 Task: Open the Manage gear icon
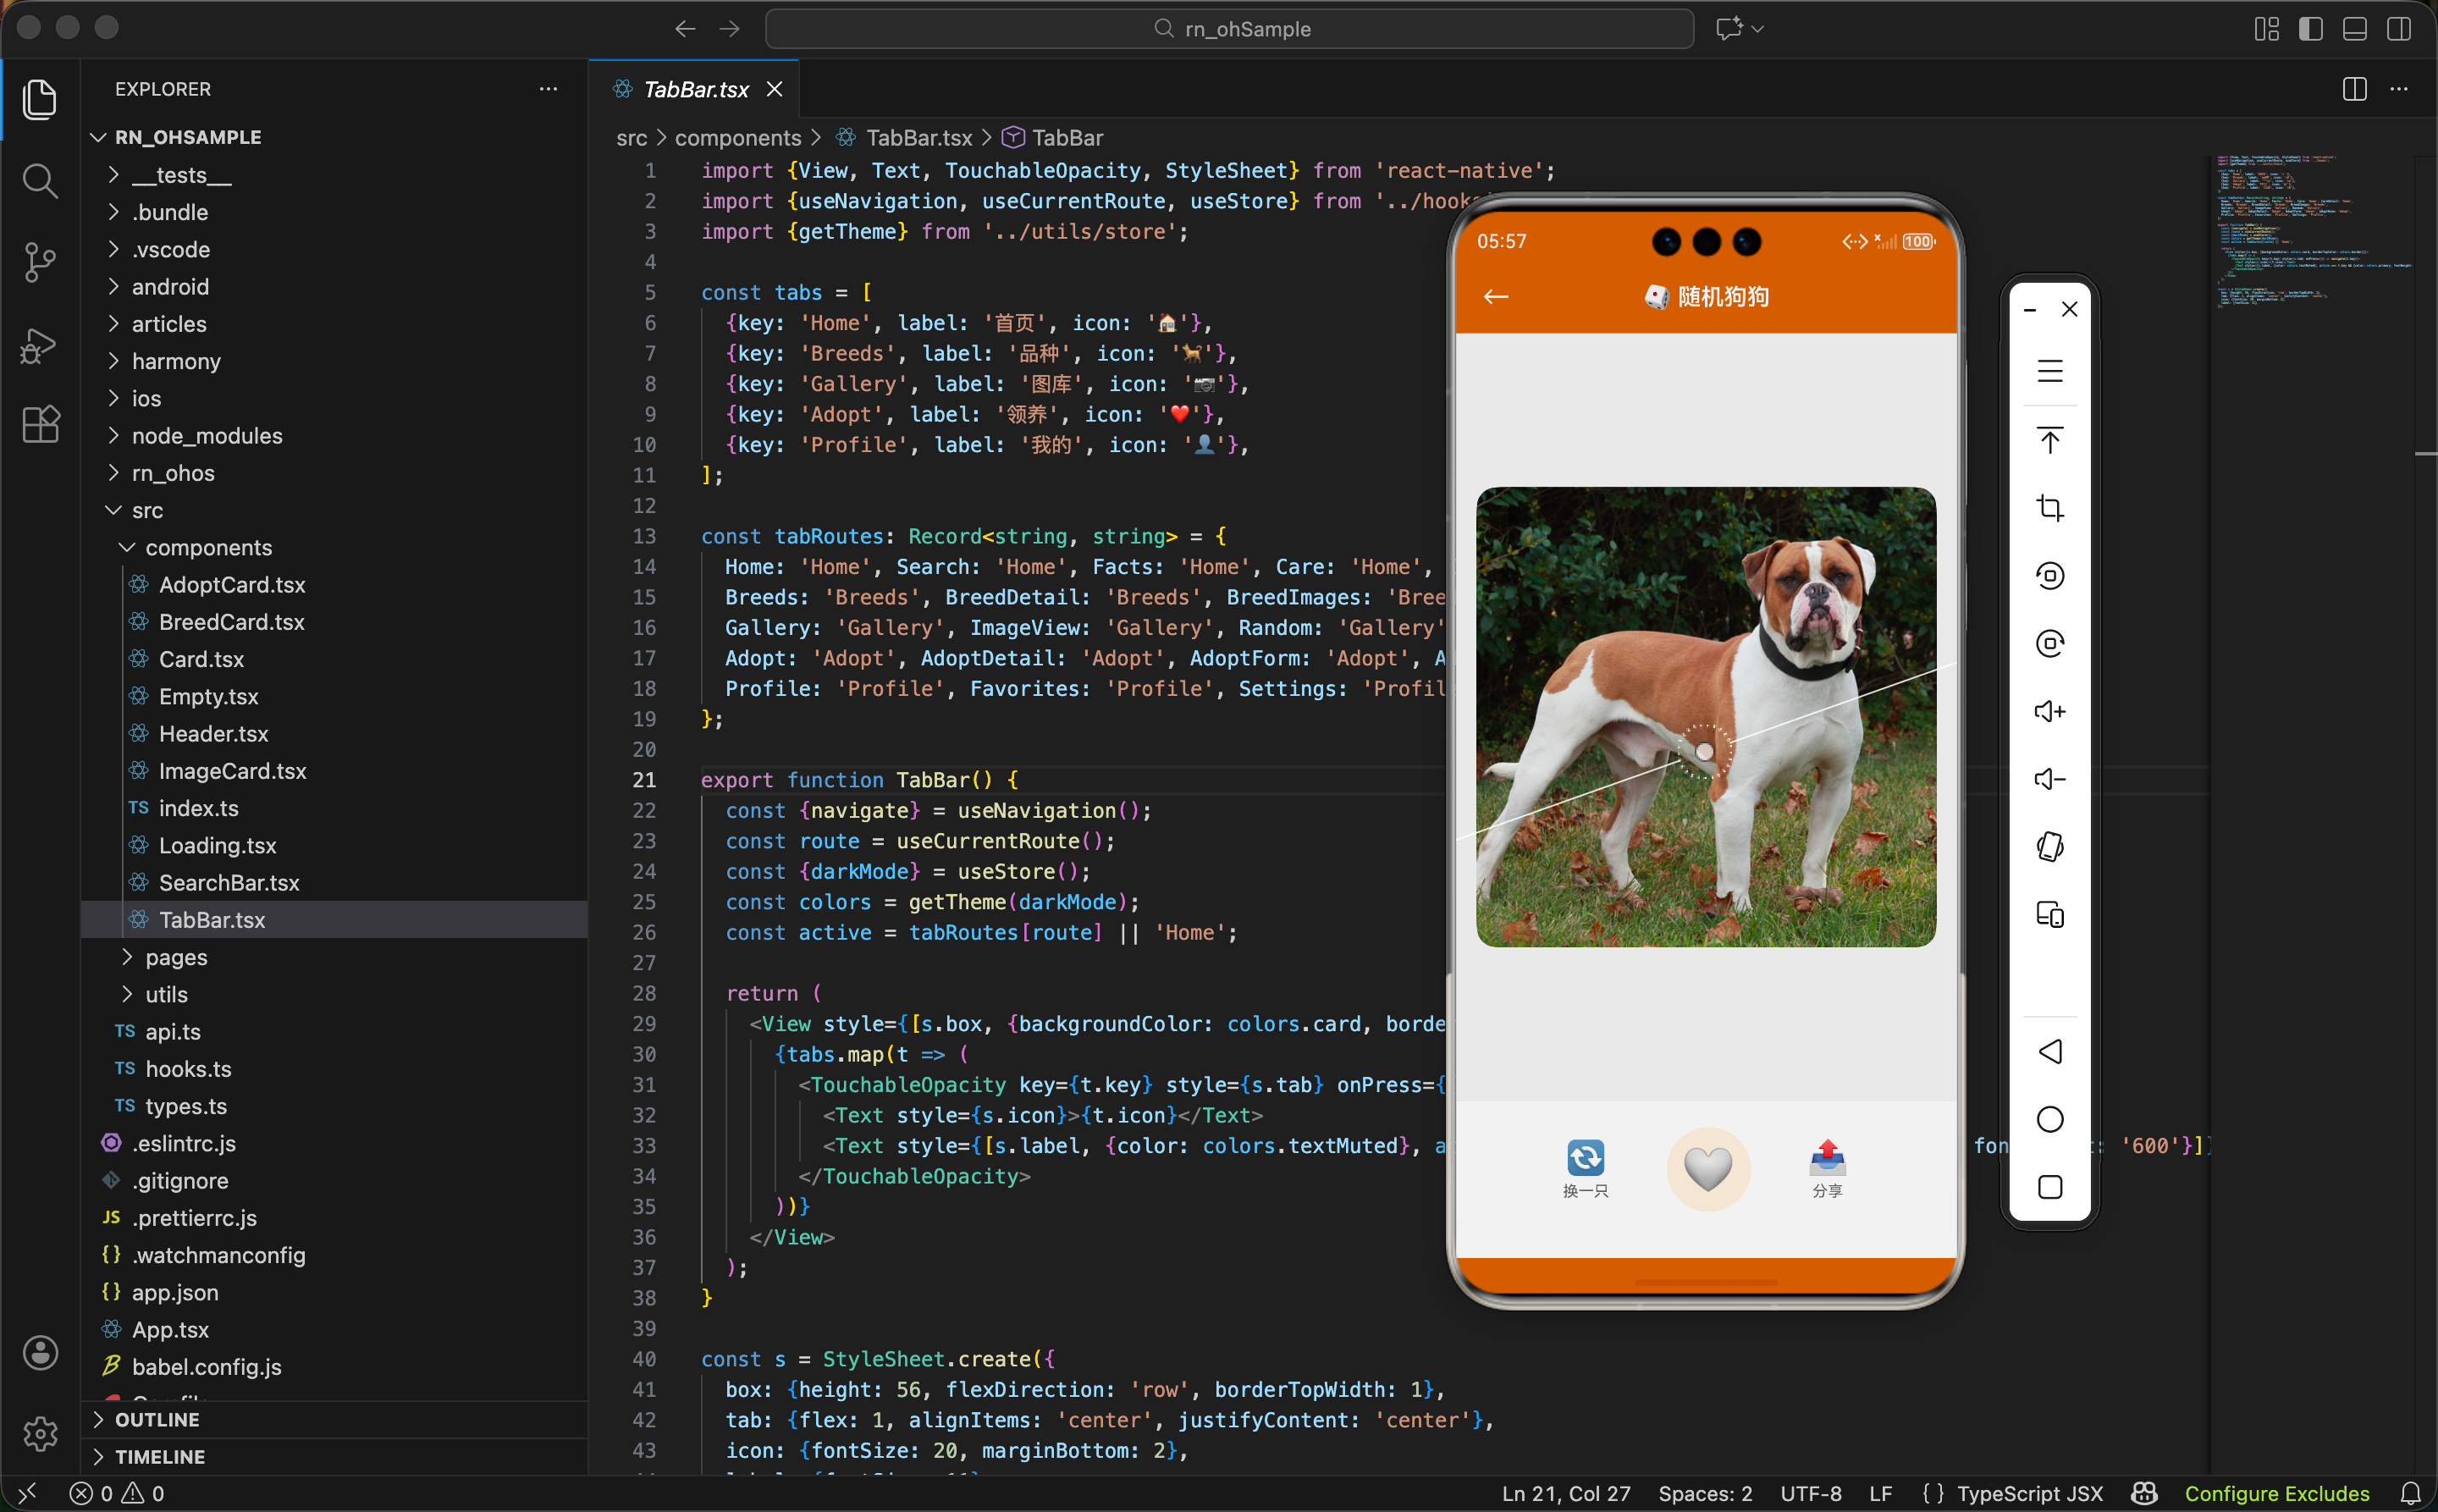click(40, 1433)
